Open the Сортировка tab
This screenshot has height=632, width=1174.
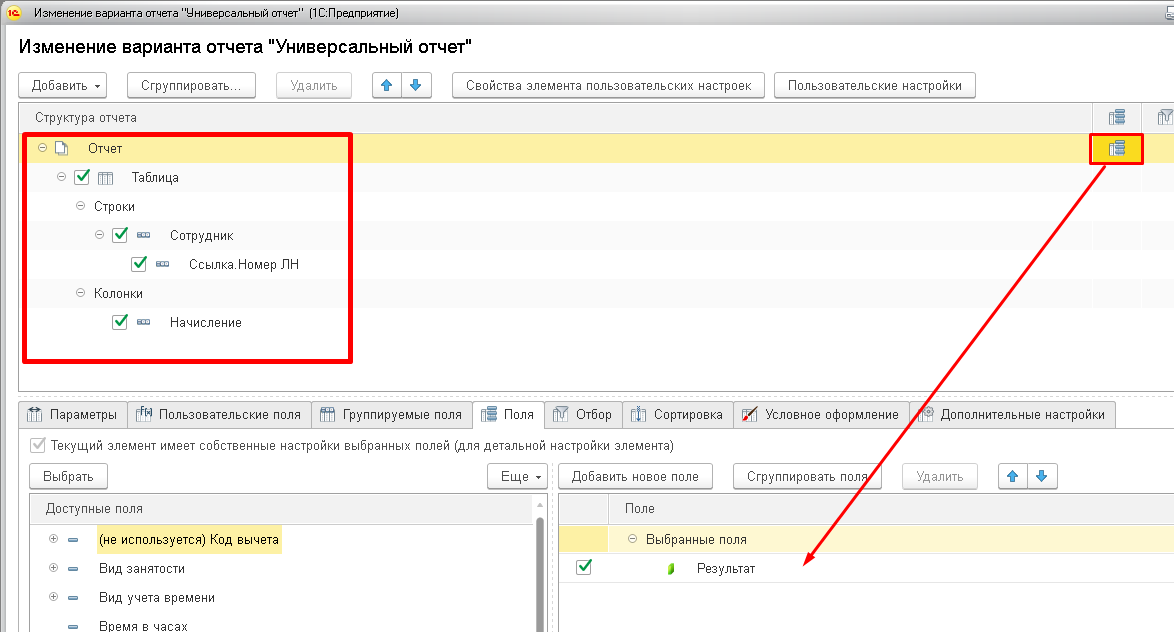[x=678, y=415]
